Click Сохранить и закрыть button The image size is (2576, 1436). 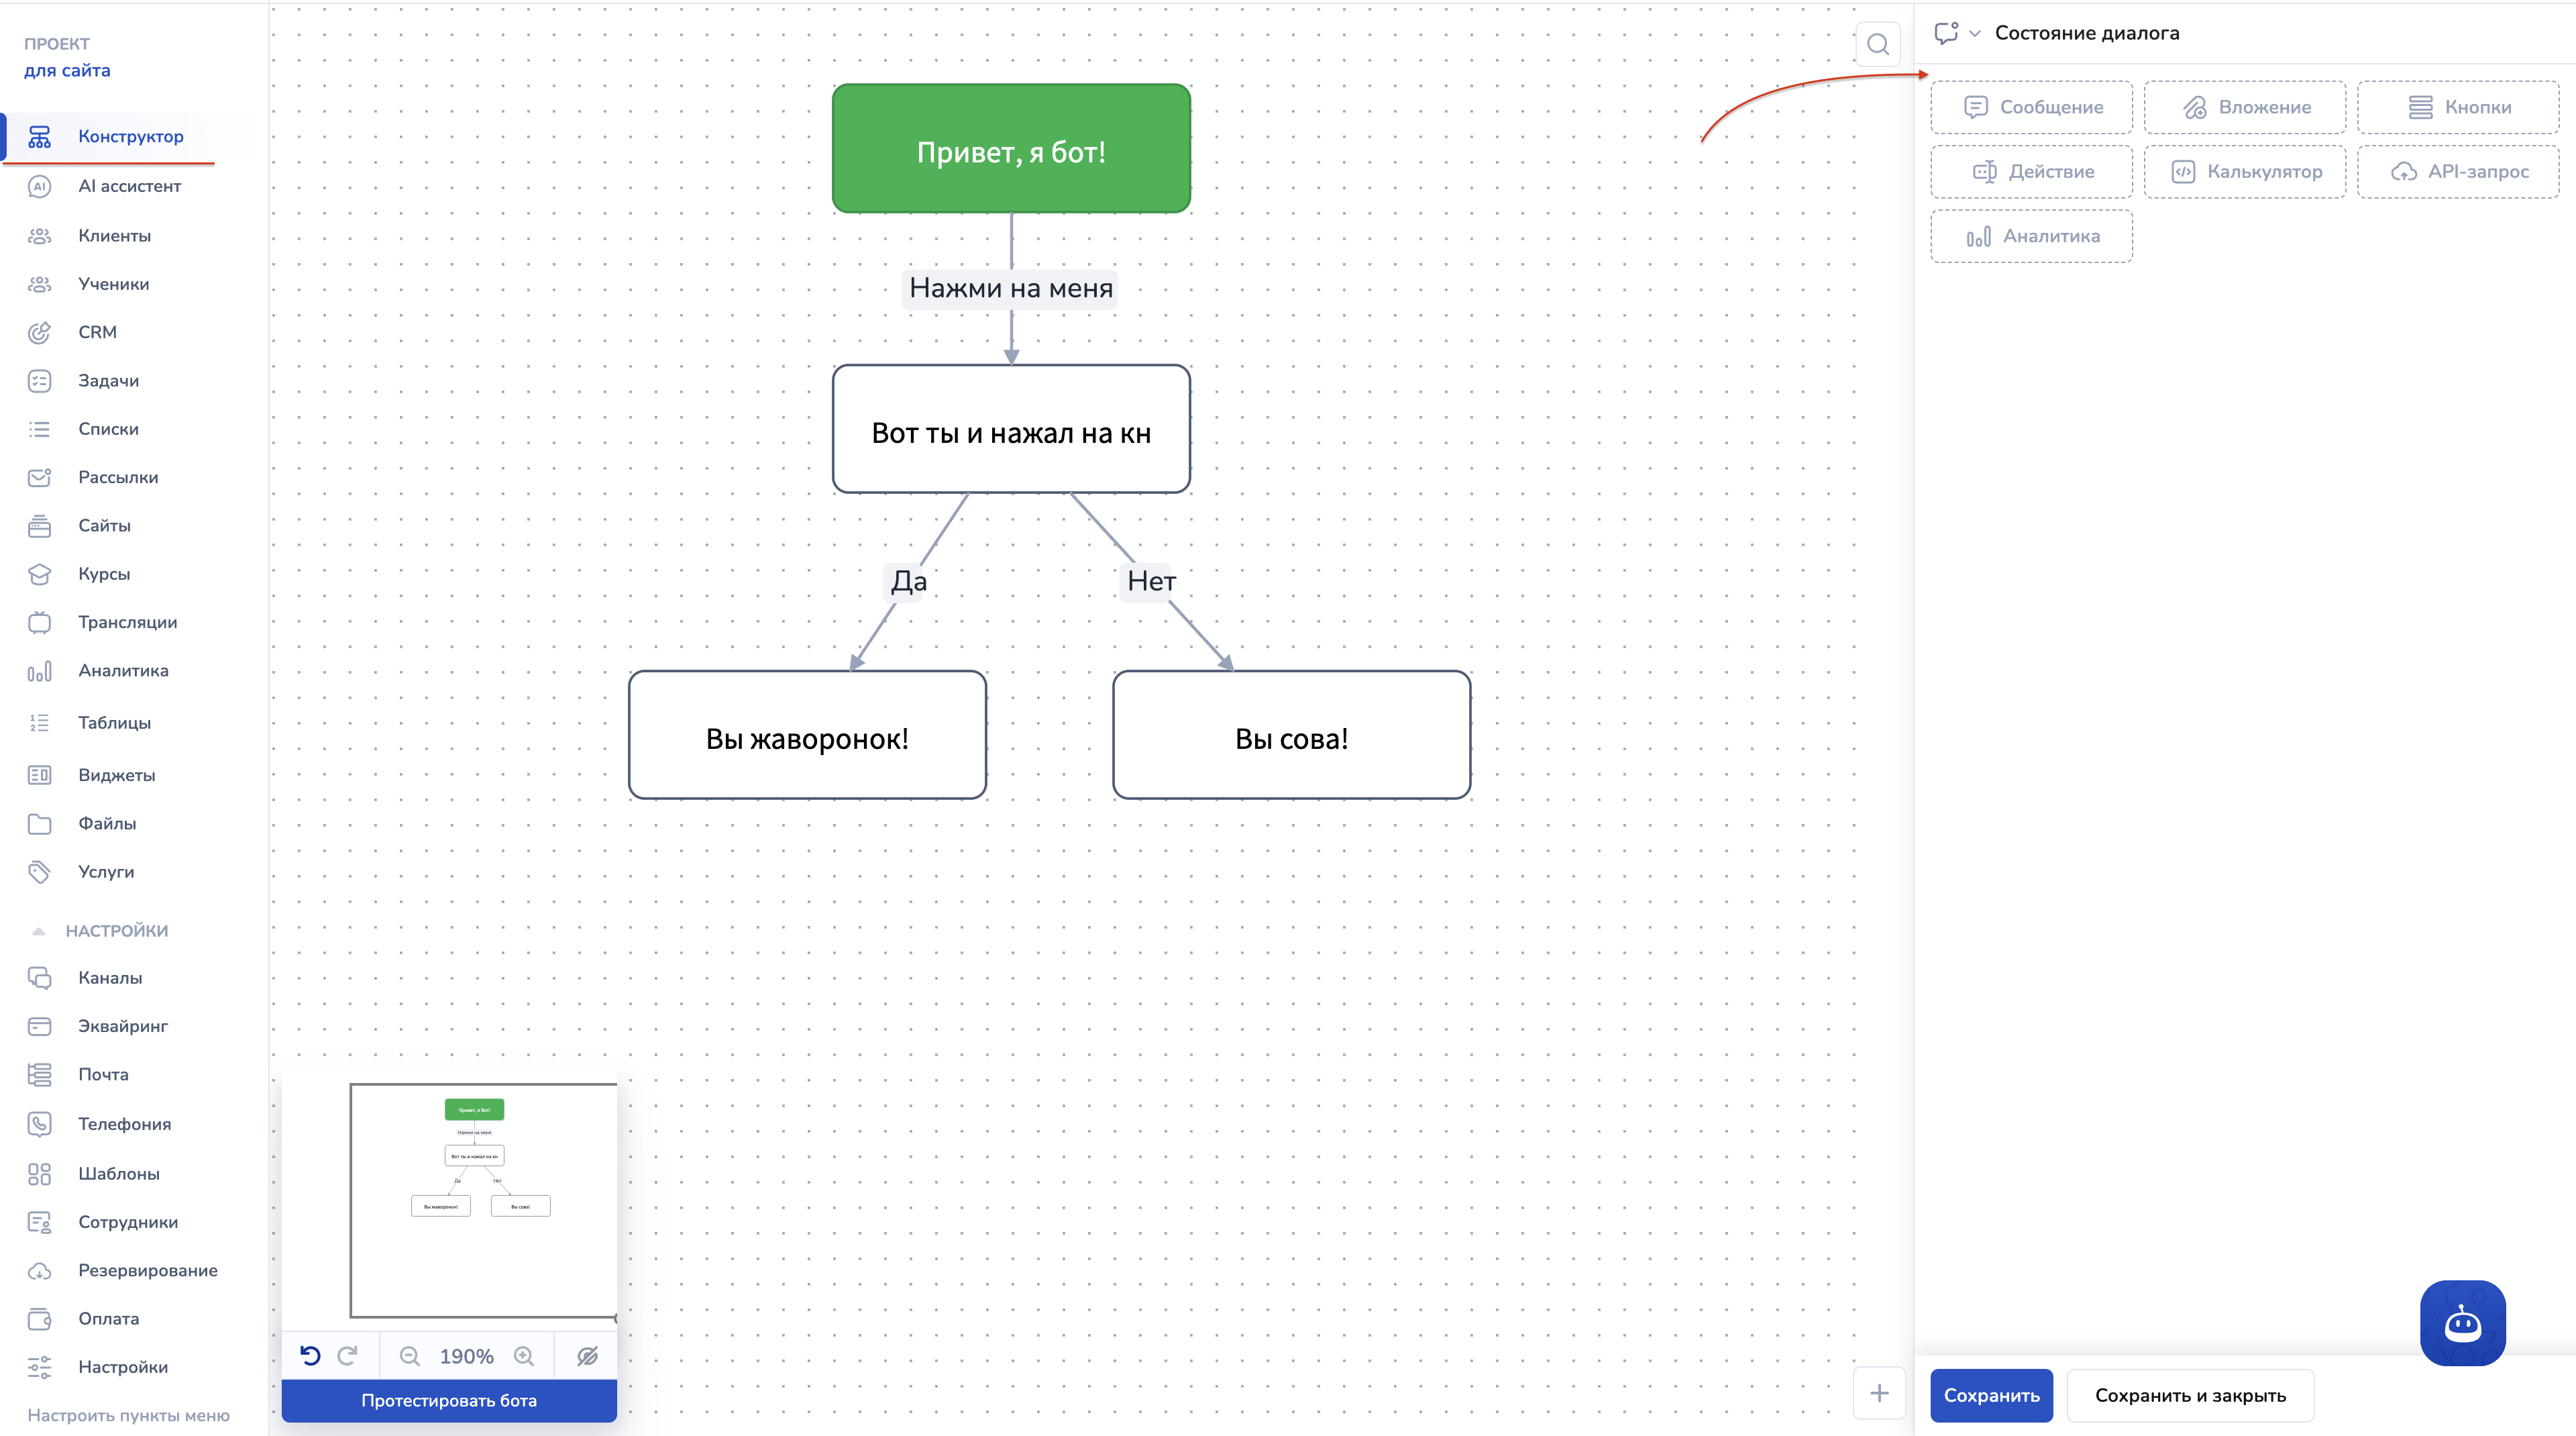[x=2189, y=1394]
